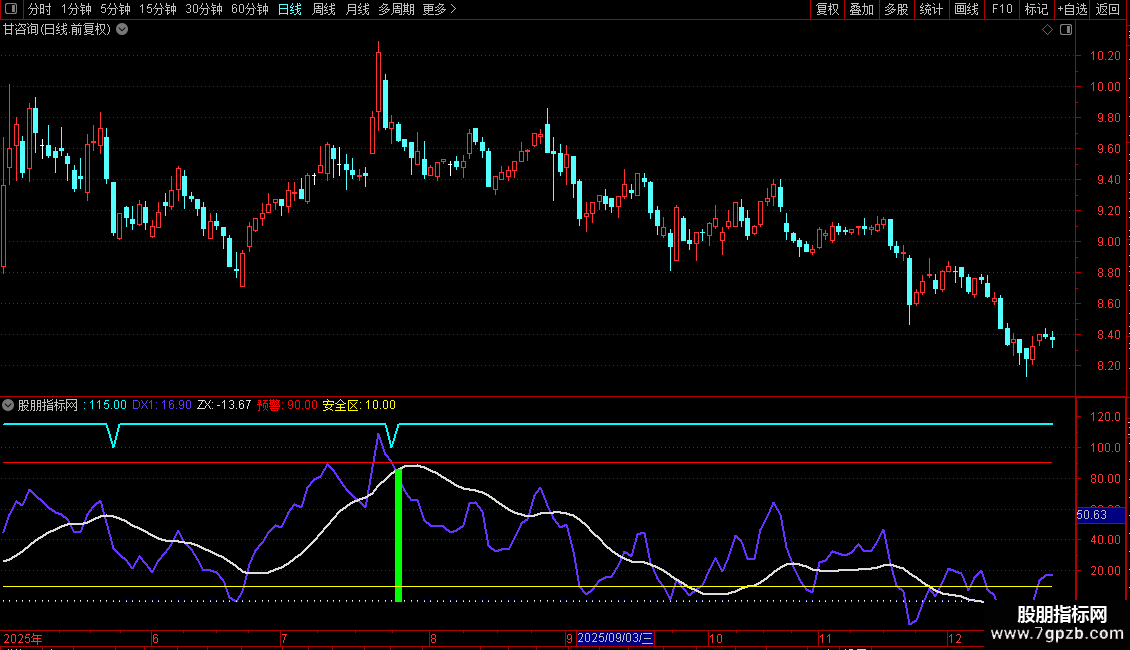Select the 60分钟 period

click(x=250, y=9)
